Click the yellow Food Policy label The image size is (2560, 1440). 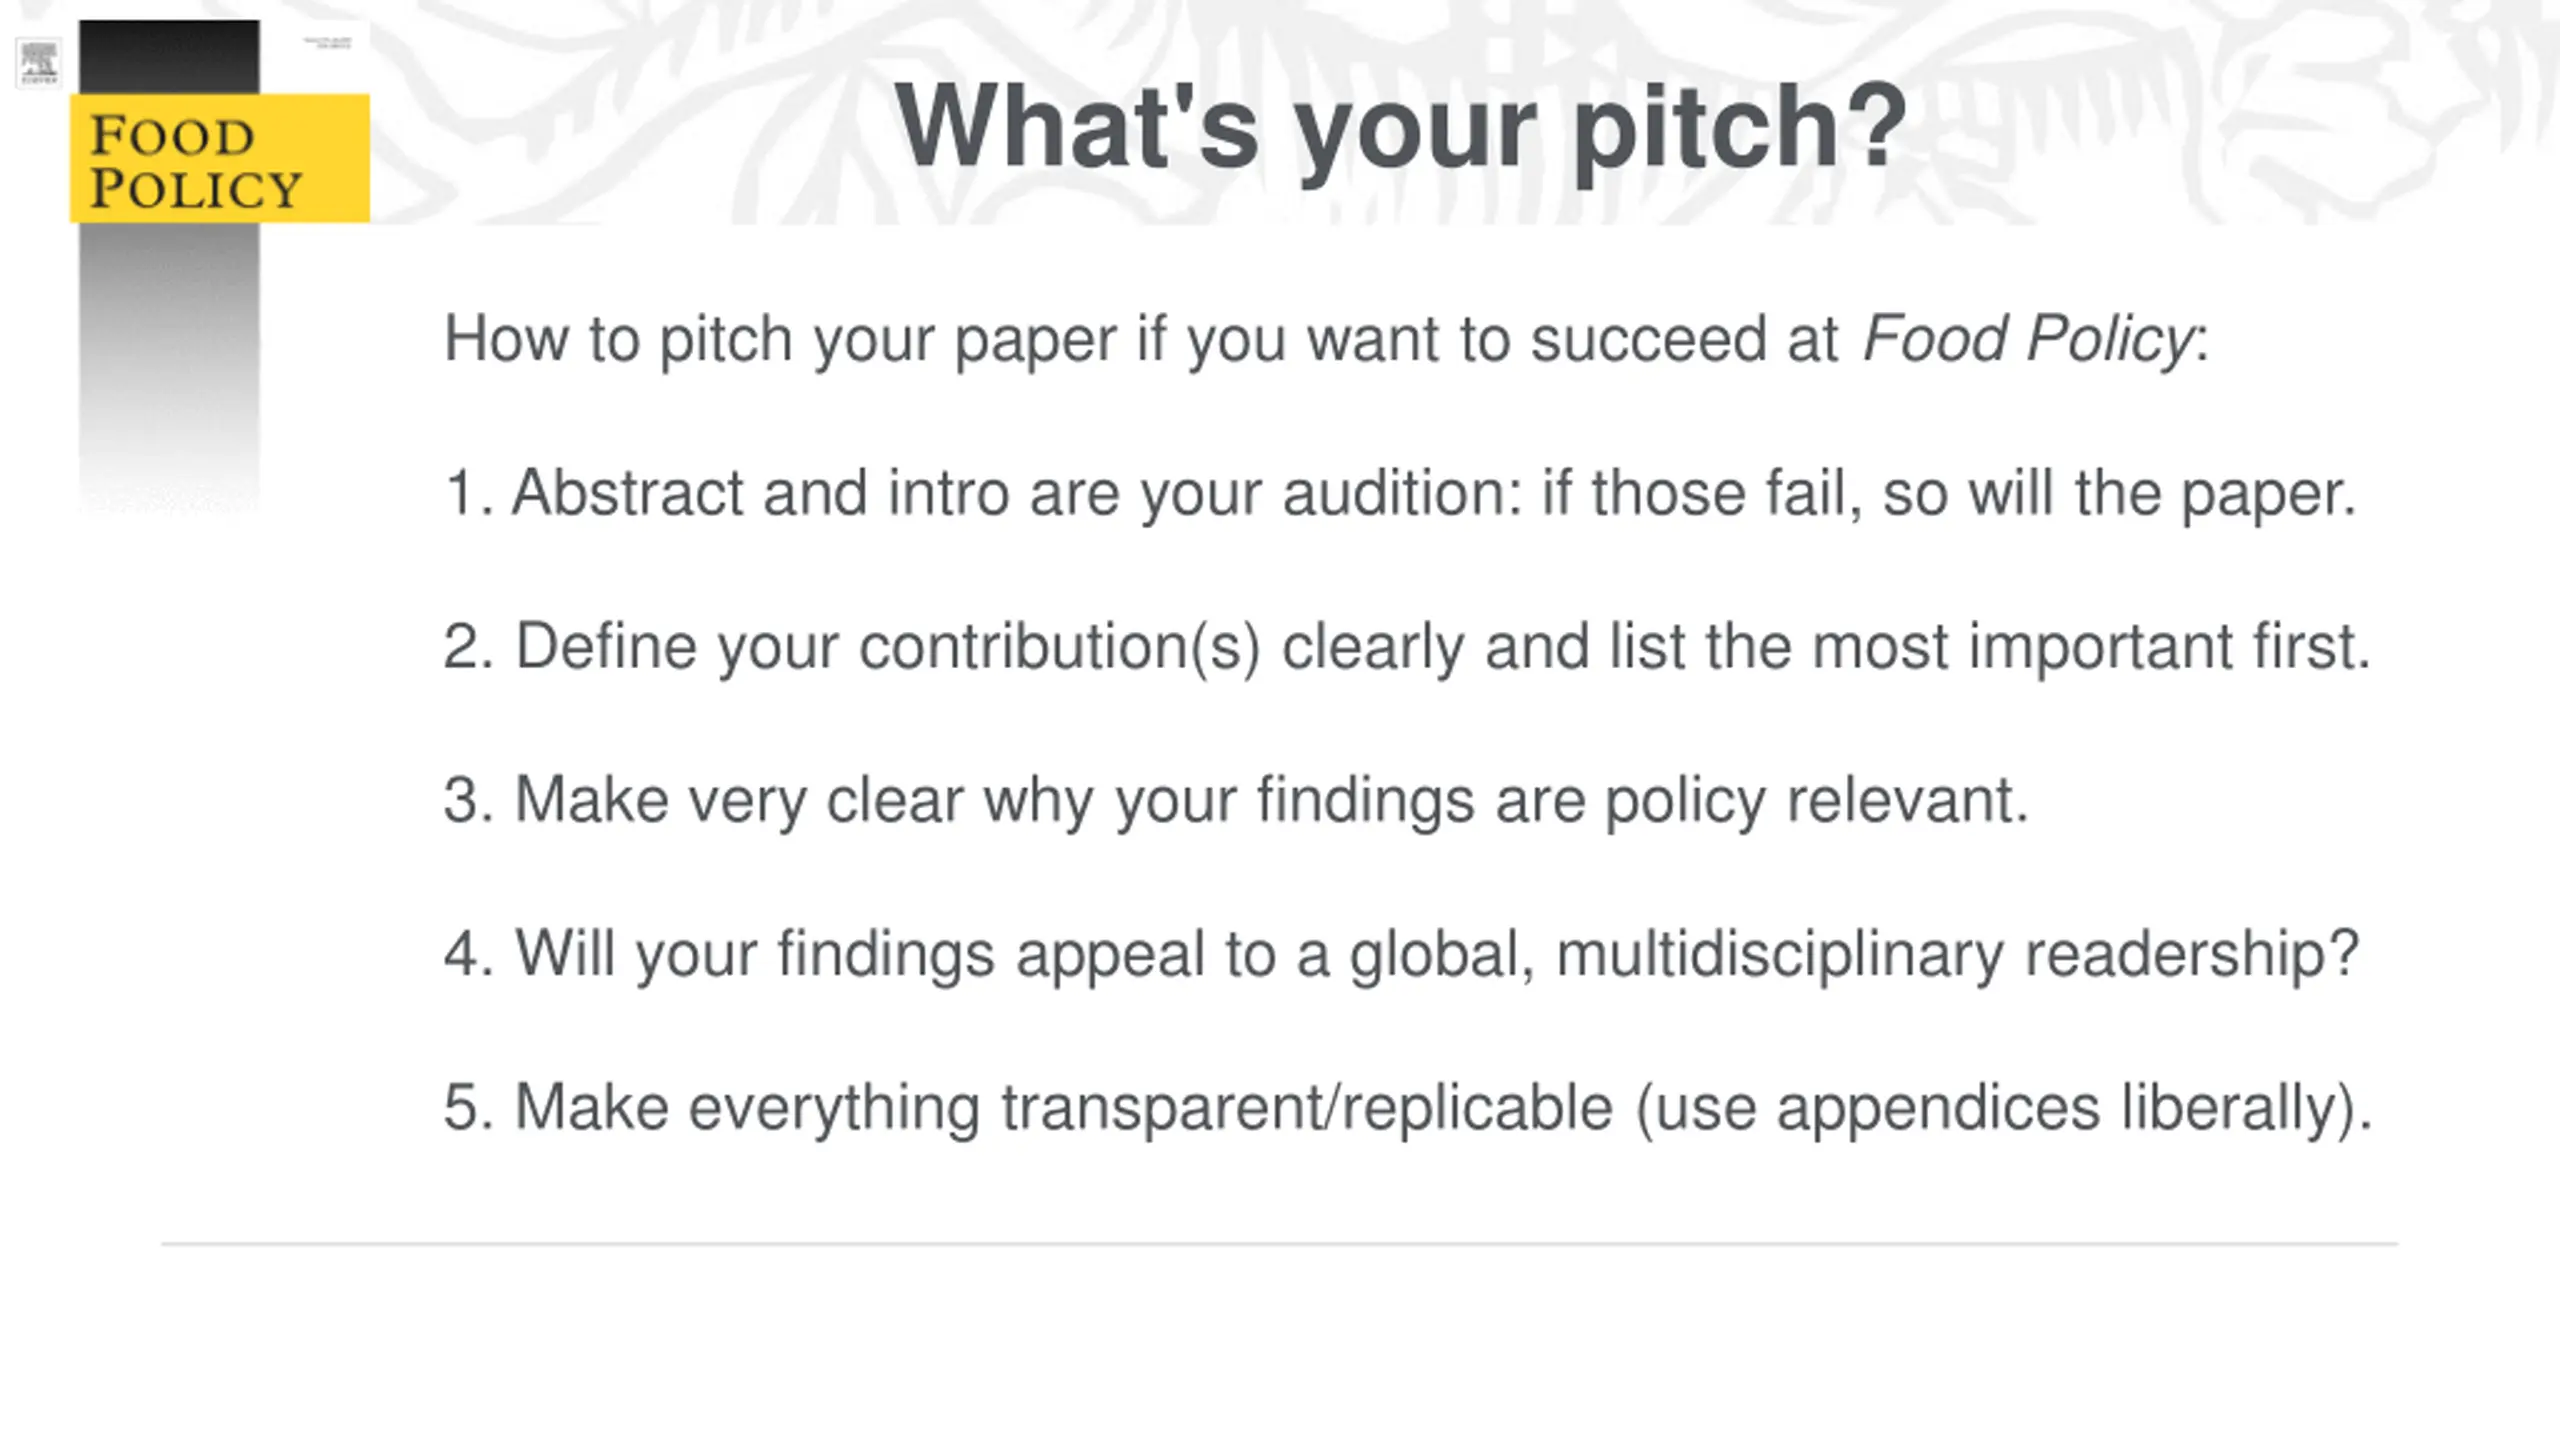coord(219,158)
